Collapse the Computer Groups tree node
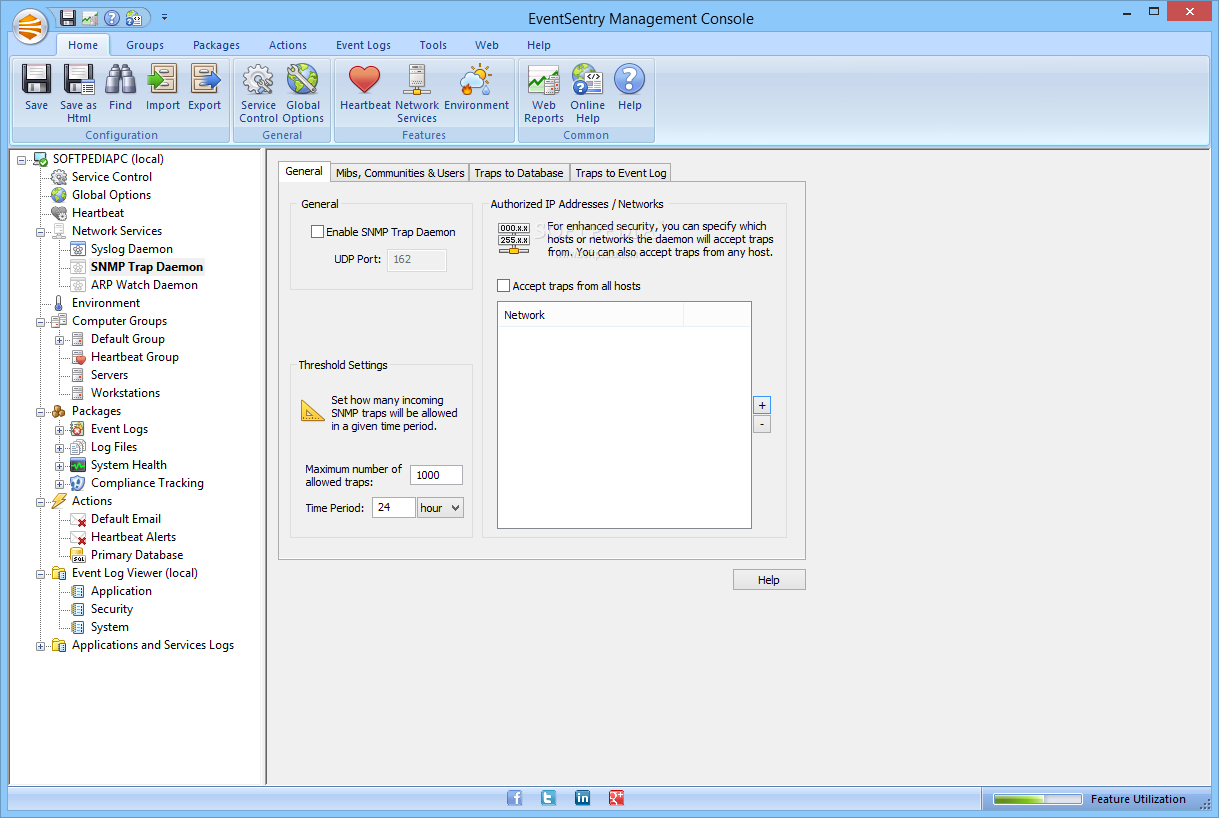 coord(41,321)
